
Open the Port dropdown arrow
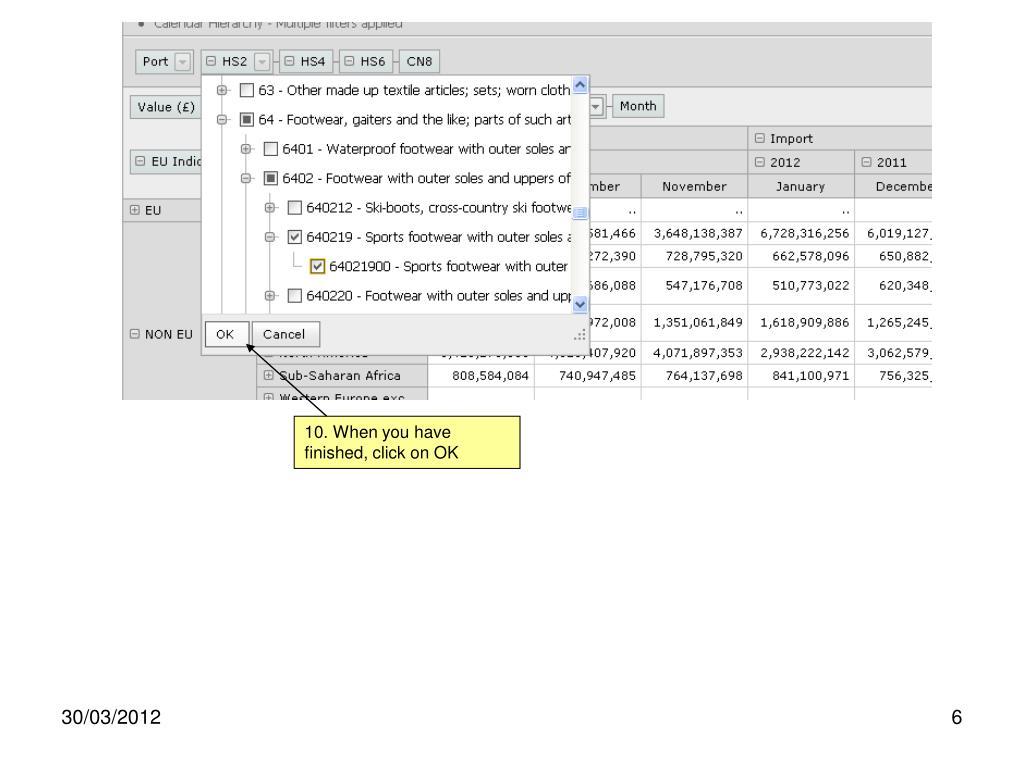[x=183, y=61]
